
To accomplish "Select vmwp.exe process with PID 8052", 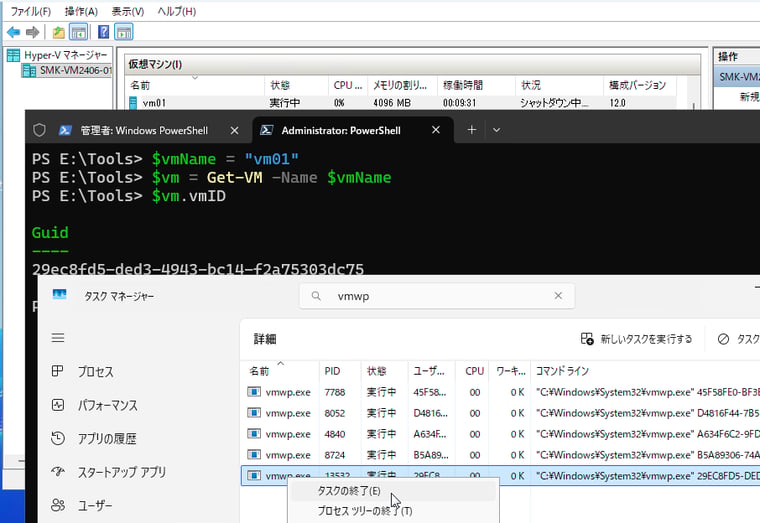I will coord(501,413).
